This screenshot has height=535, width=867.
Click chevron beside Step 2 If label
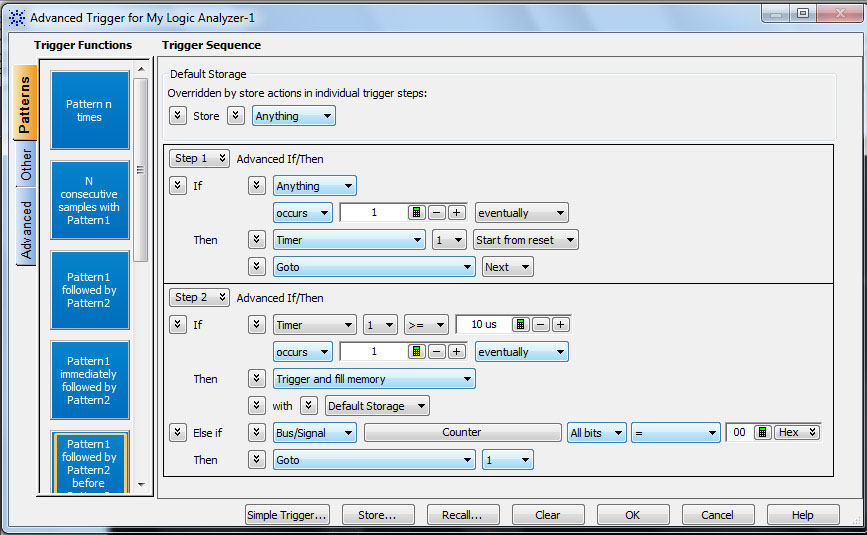pos(177,325)
